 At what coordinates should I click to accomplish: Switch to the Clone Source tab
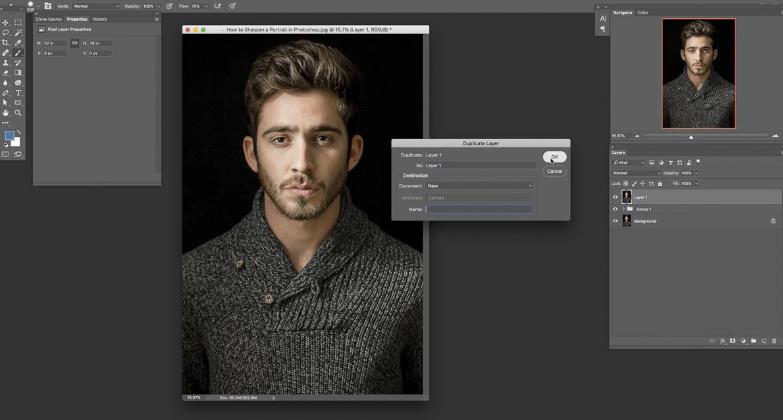click(x=49, y=19)
